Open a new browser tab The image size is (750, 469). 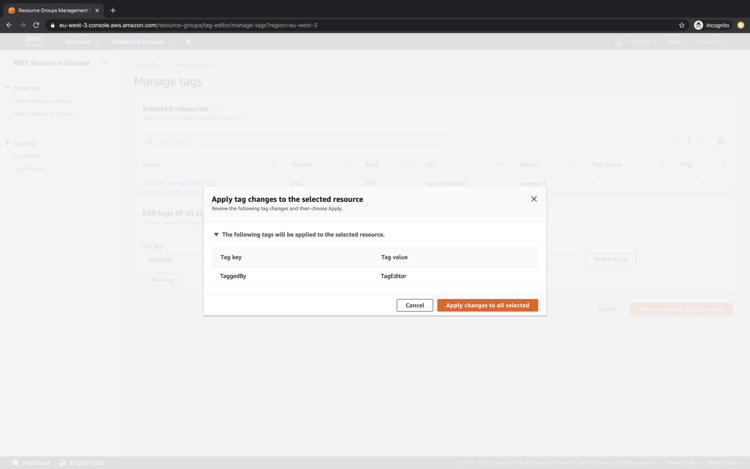click(x=113, y=10)
